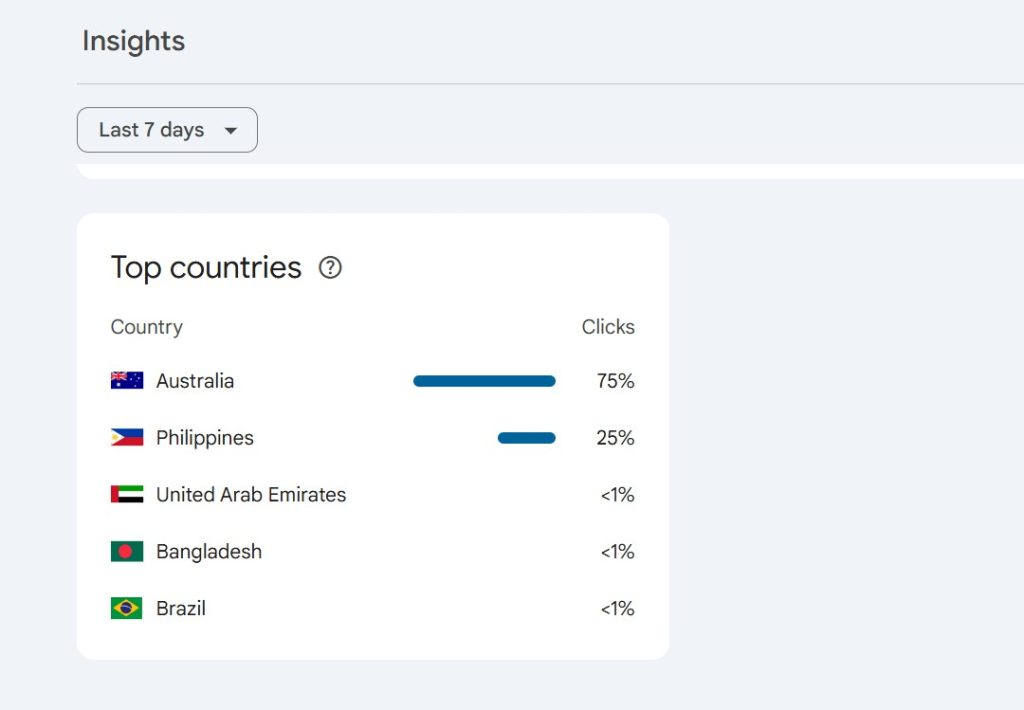The height and width of the screenshot is (710, 1024).
Task: Click the Bangladesh flag icon
Action: click(127, 552)
